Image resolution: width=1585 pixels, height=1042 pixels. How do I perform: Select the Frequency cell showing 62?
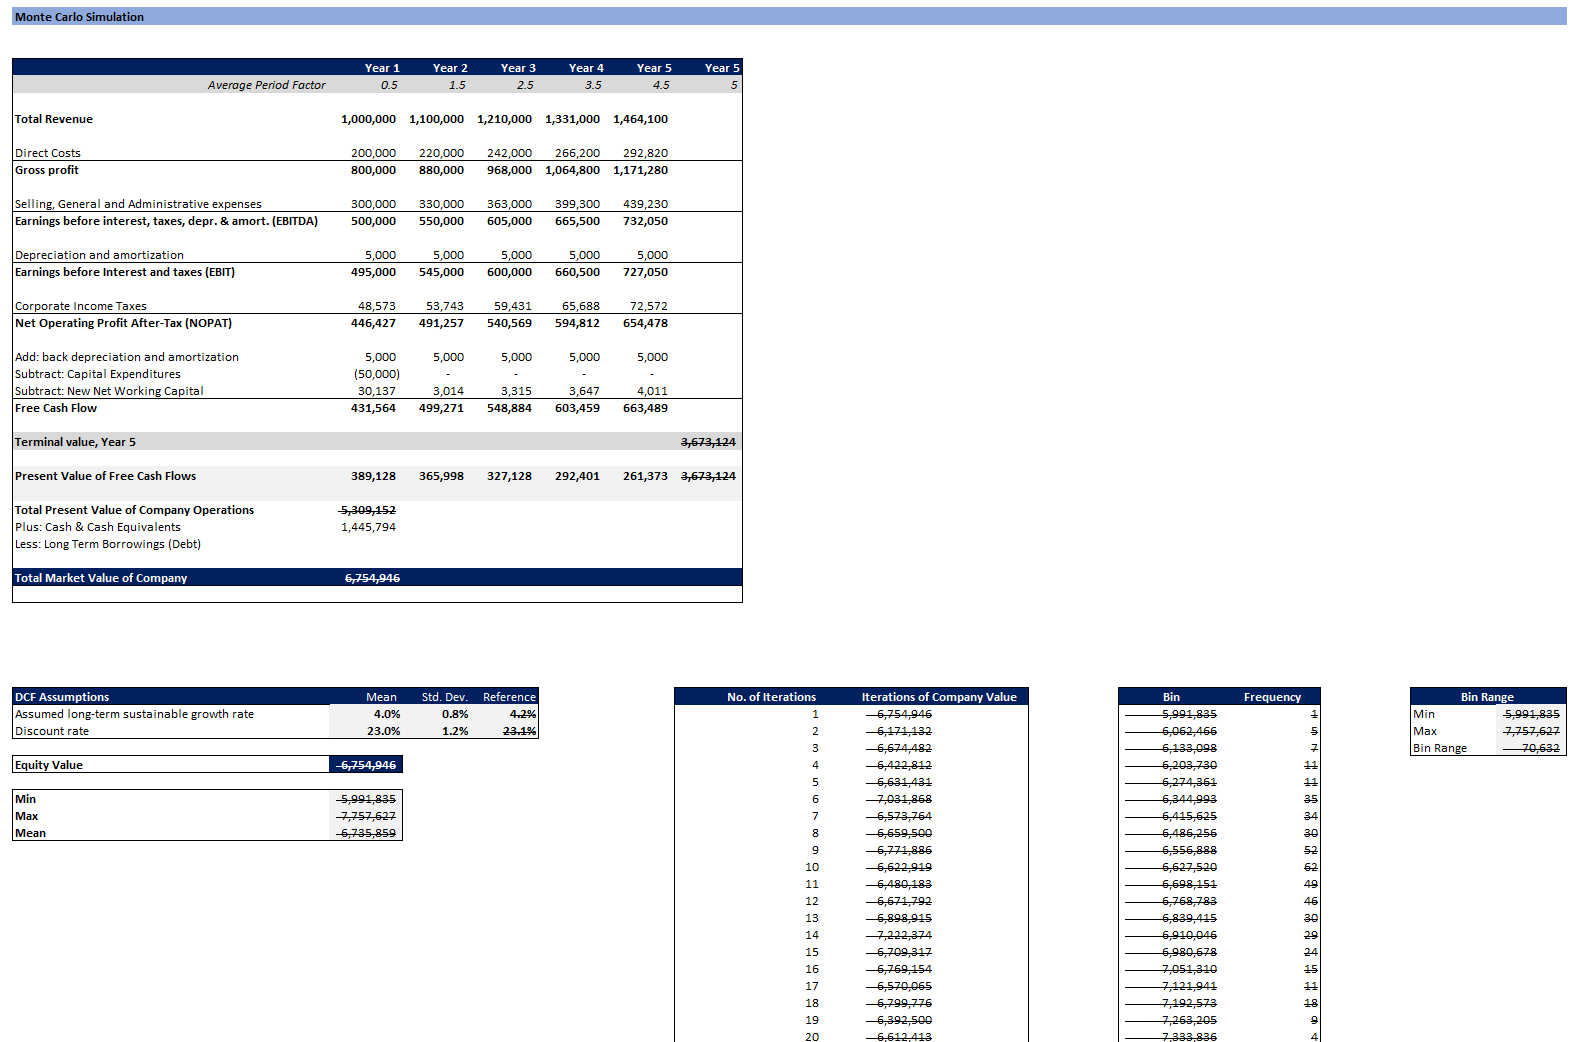pyautogui.click(x=1310, y=867)
